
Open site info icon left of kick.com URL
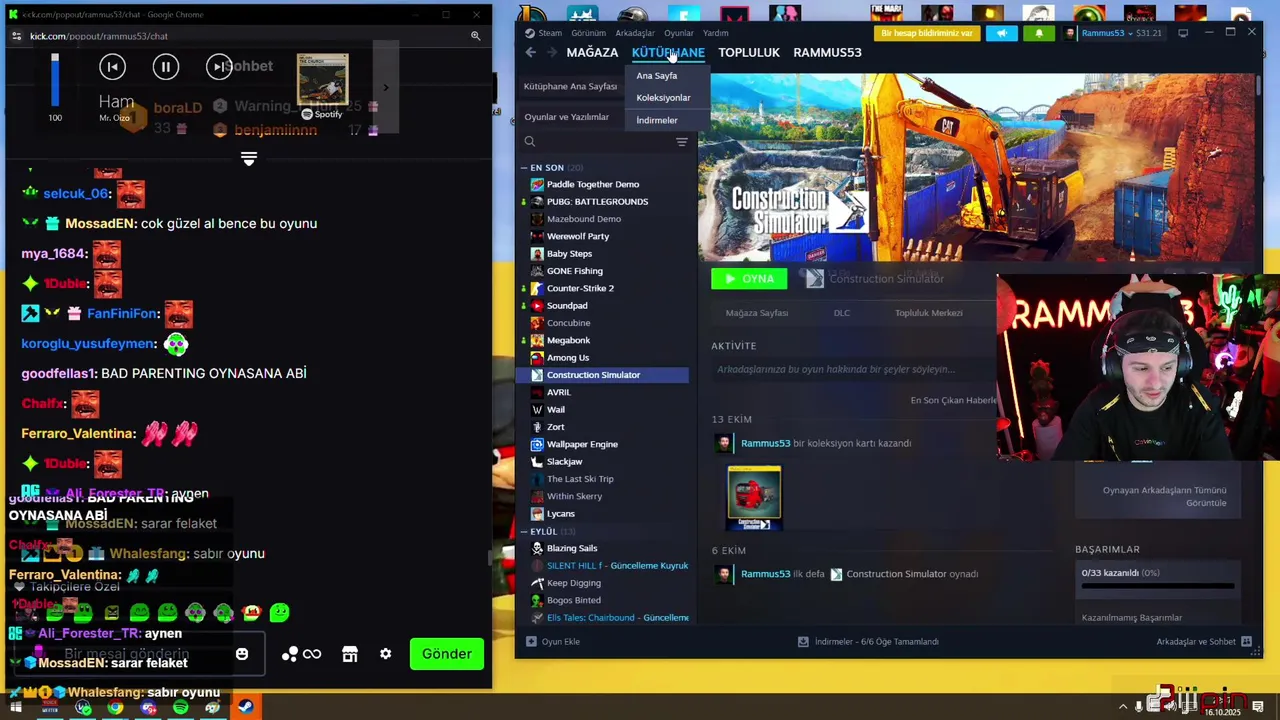pos(16,36)
